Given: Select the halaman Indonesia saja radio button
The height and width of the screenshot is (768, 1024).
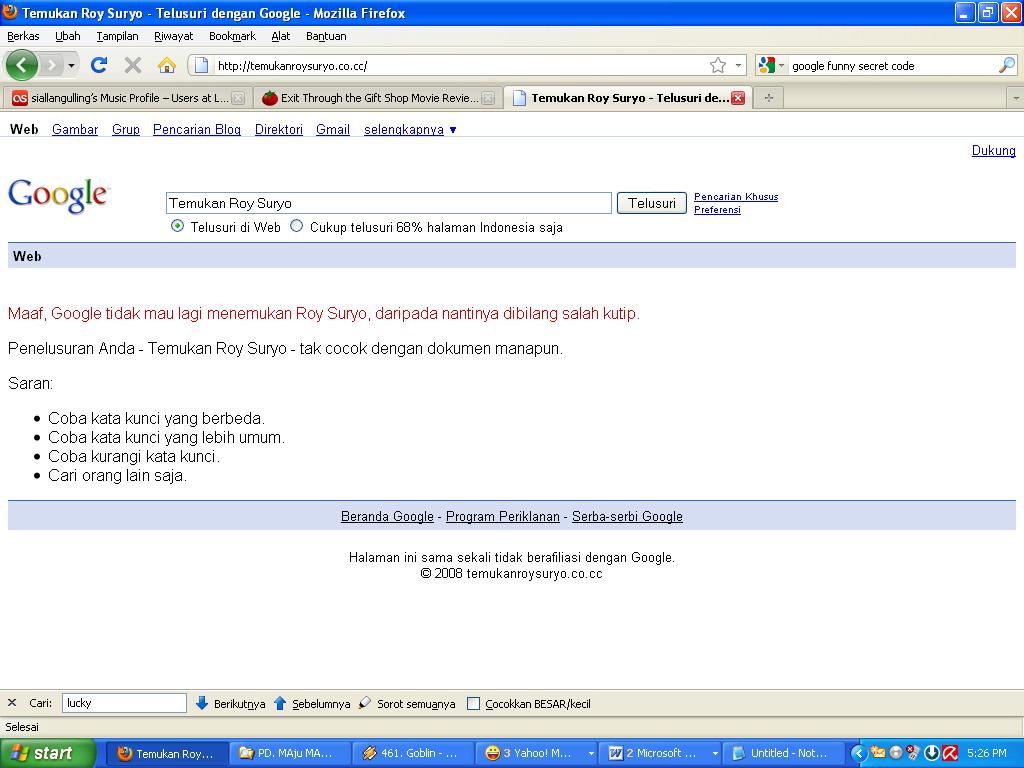Looking at the screenshot, I should point(296,226).
